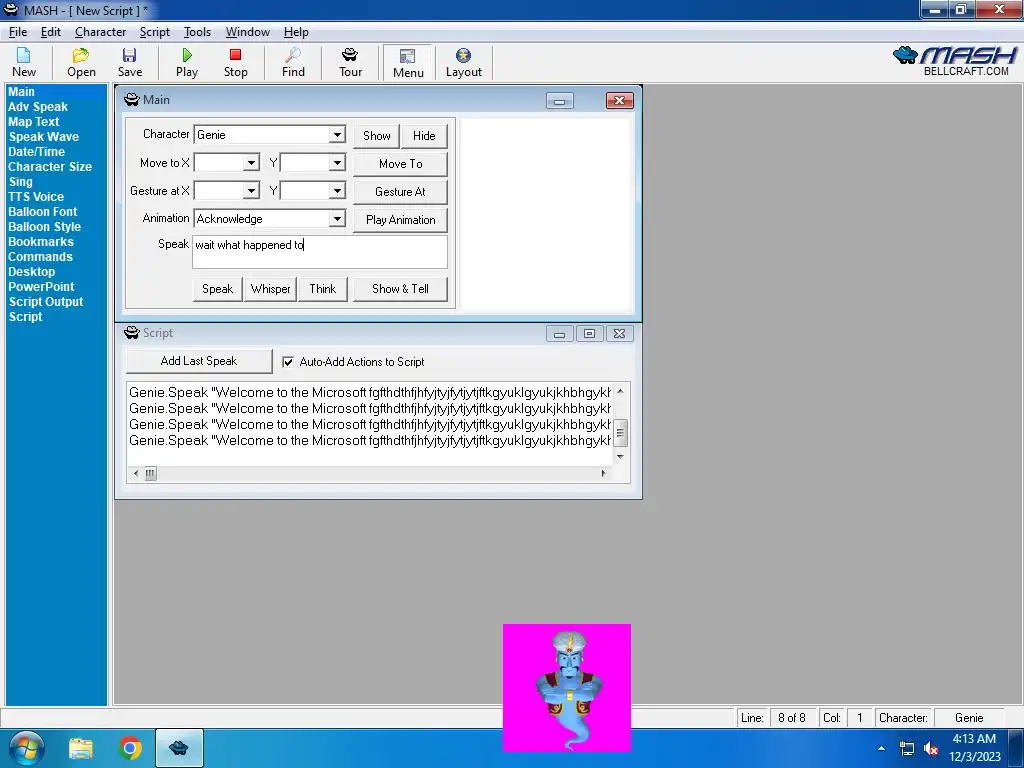
Task: Click the Speak button
Action: pyautogui.click(x=217, y=289)
